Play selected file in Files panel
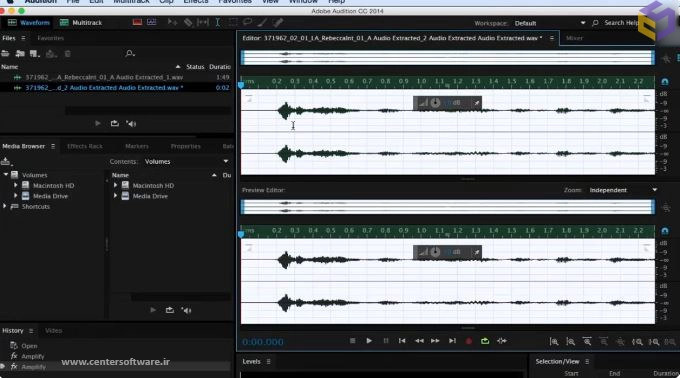680x378 pixels. (x=98, y=124)
